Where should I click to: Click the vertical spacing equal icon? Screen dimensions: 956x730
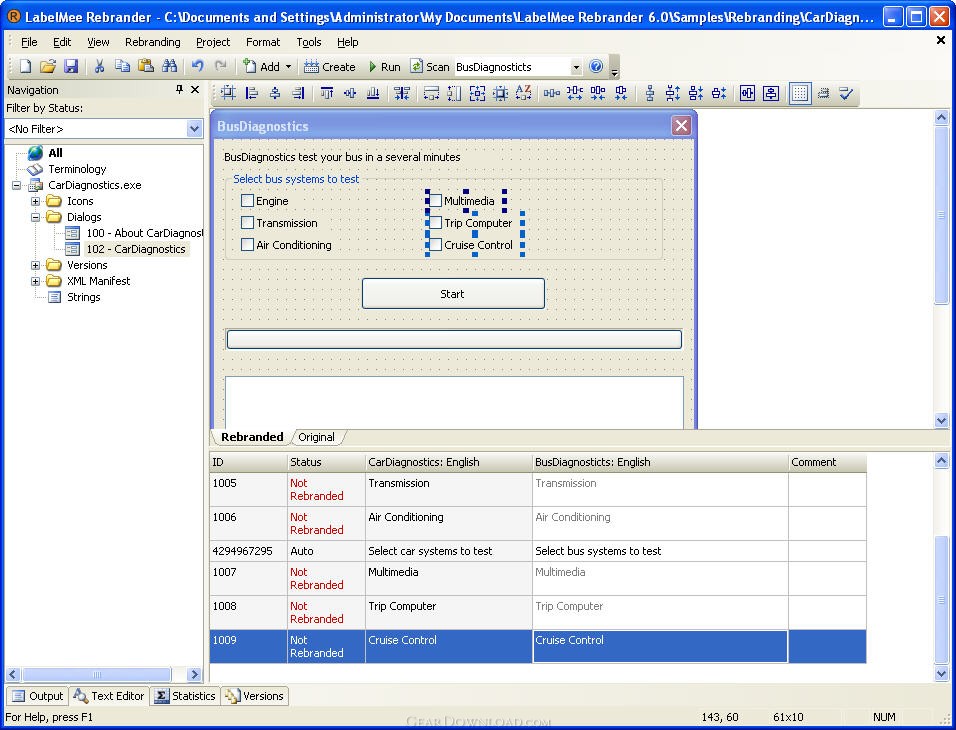point(650,93)
